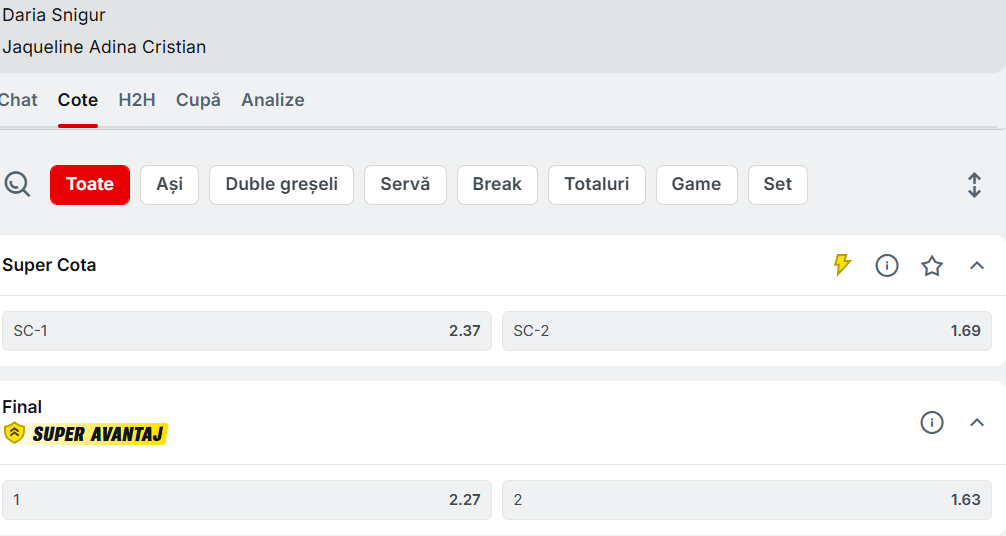1006x536 pixels.
Task: Select the Toate filter
Action: click(90, 185)
